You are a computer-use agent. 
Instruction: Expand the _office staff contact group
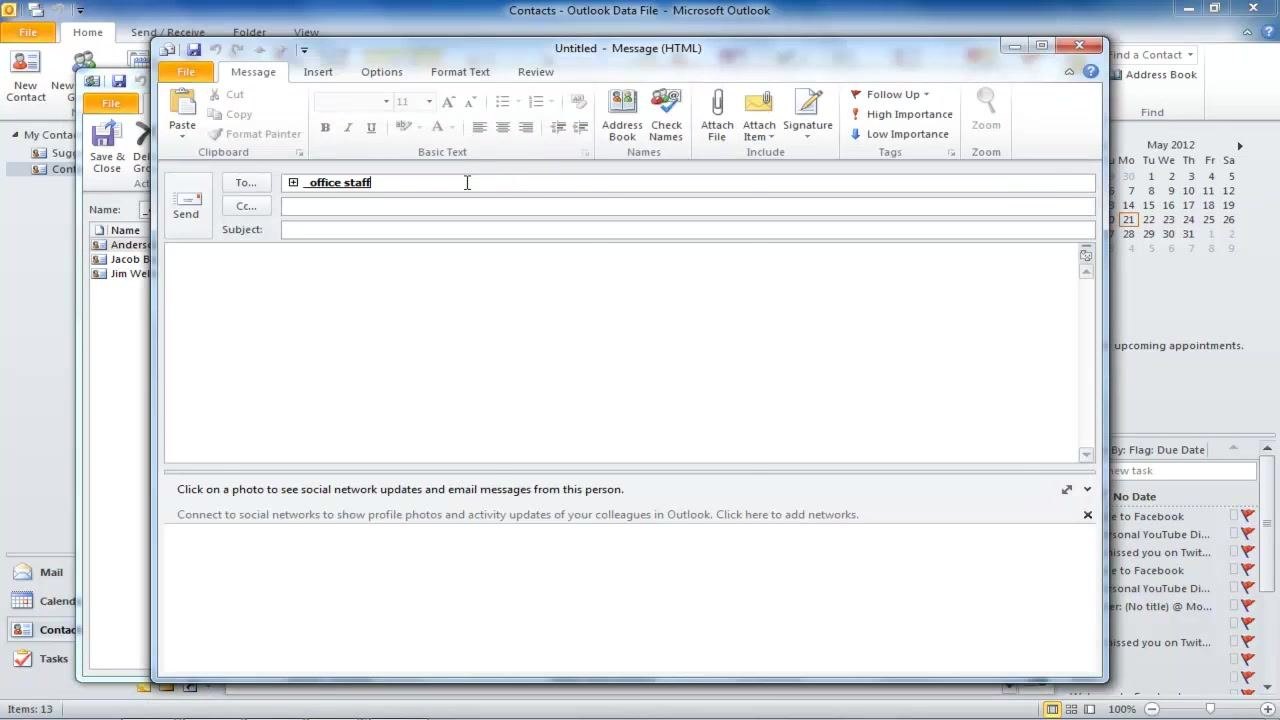click(293, 182)
